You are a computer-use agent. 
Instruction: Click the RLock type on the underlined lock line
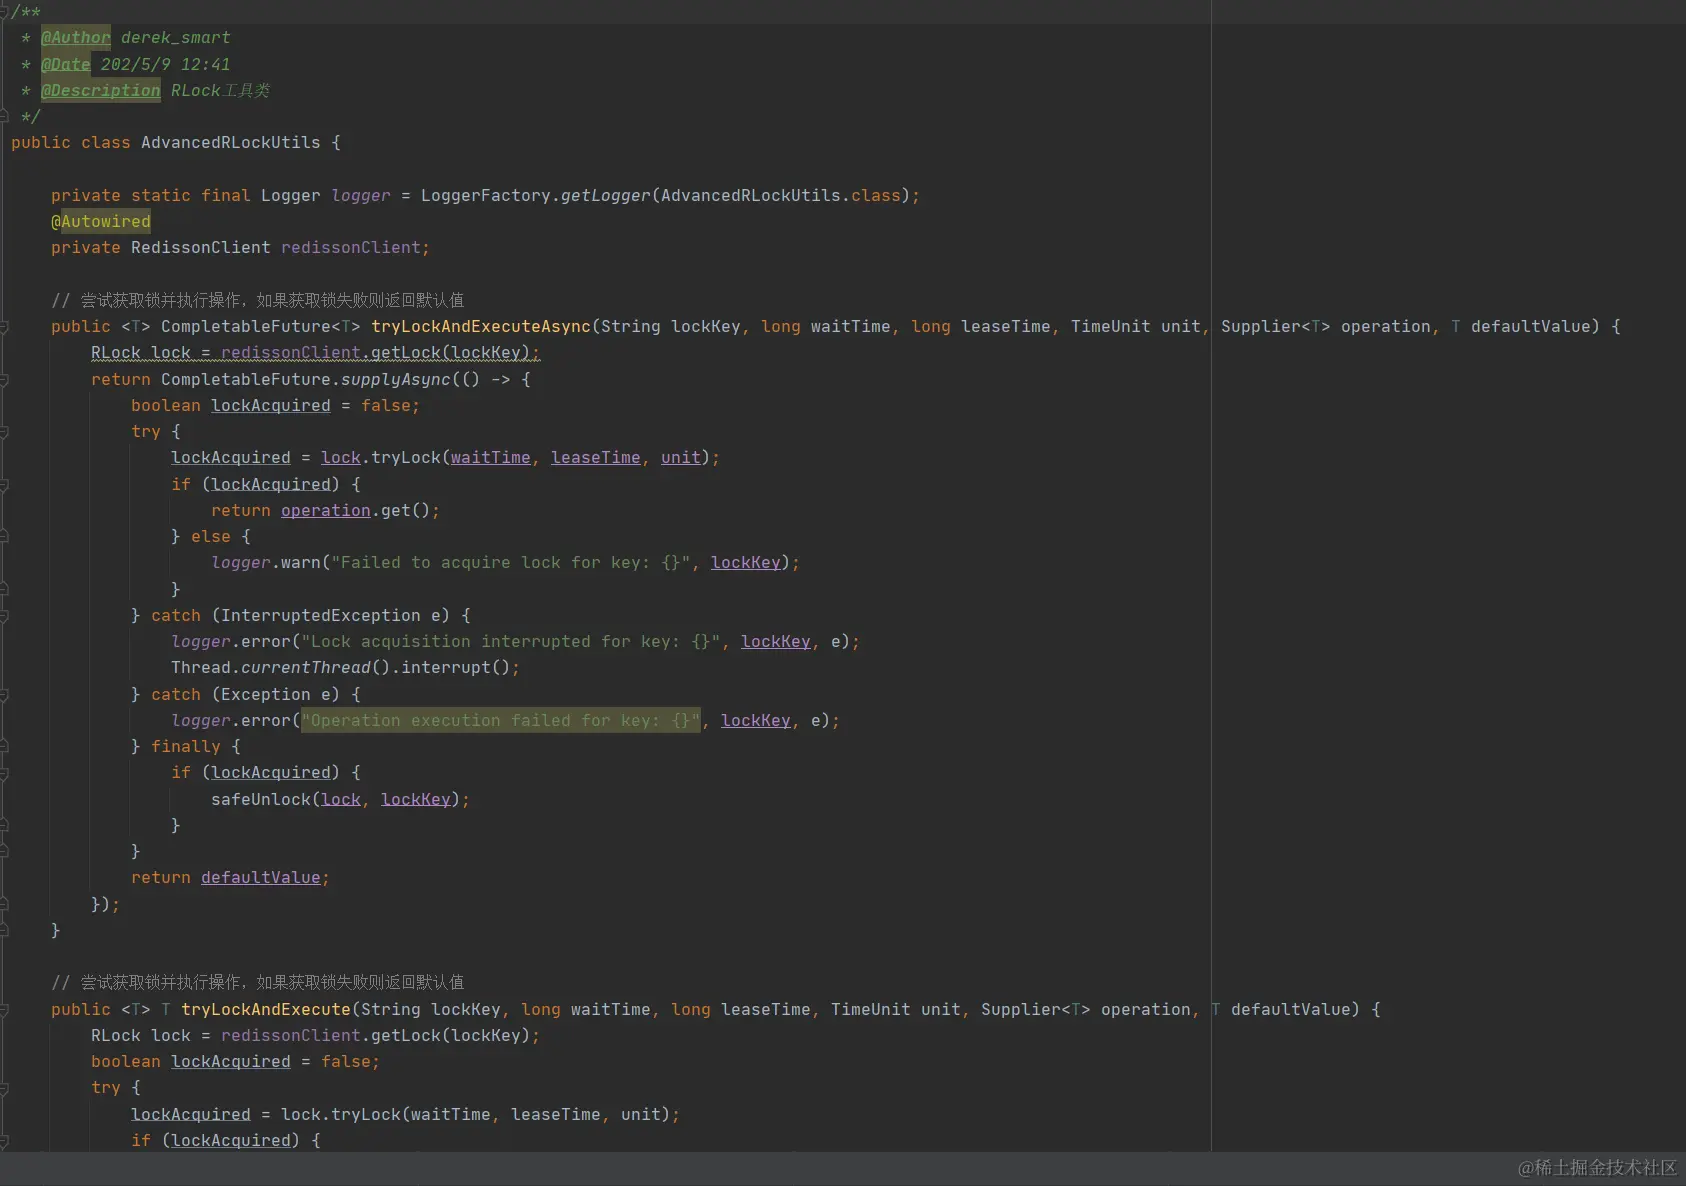[x=116, y=353]
